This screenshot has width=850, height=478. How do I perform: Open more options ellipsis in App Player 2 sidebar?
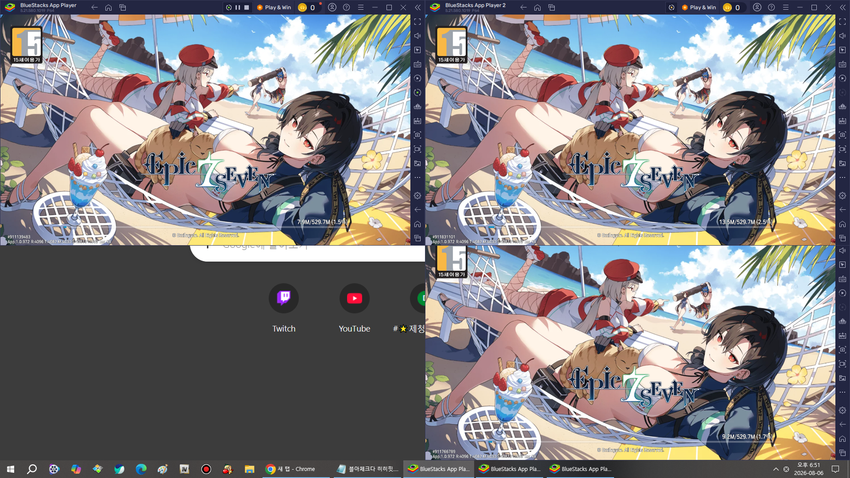tap(842, 177)
